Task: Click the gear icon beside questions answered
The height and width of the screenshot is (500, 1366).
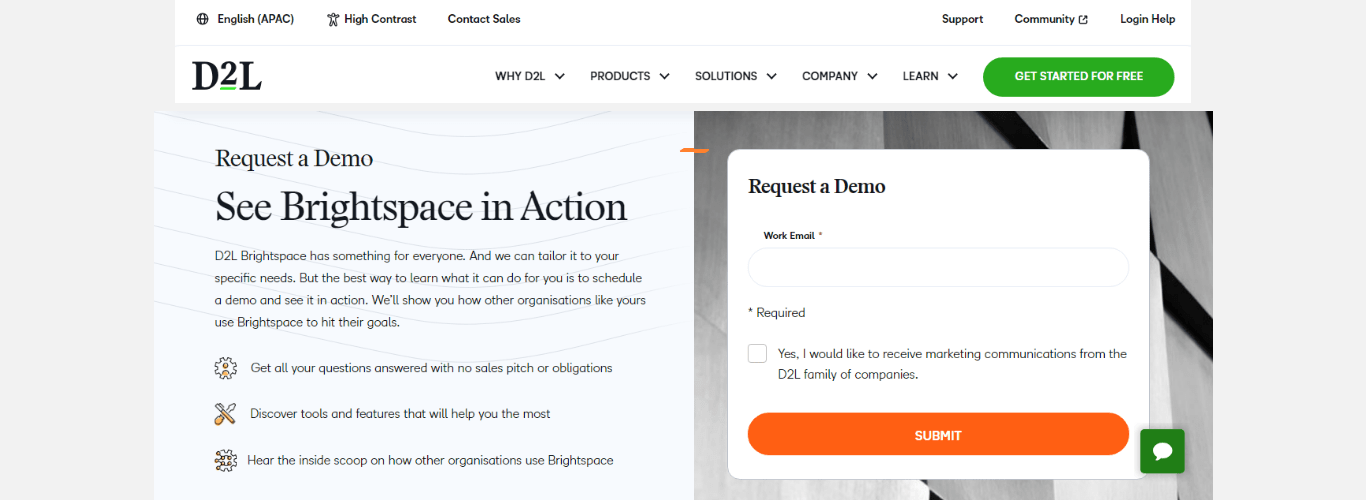Action: (226, 368)
